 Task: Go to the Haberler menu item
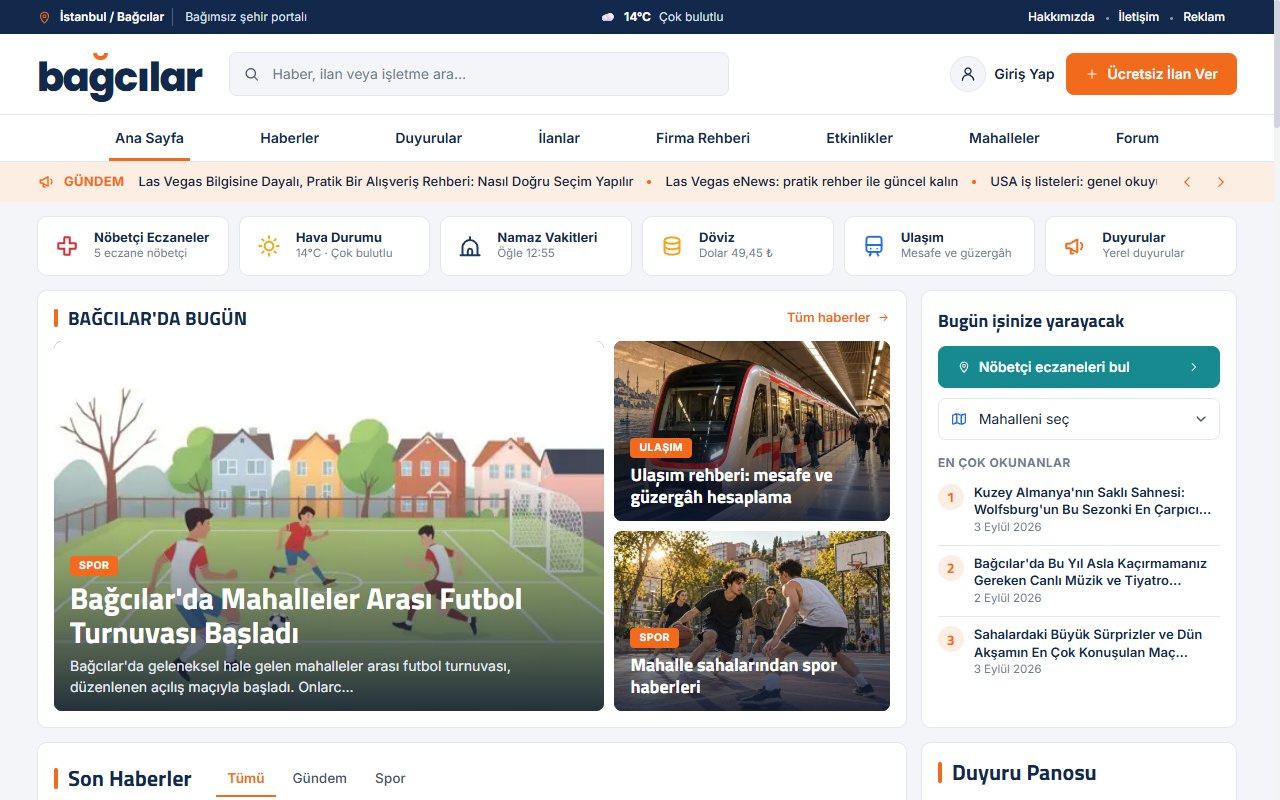[x=290, y=138]
